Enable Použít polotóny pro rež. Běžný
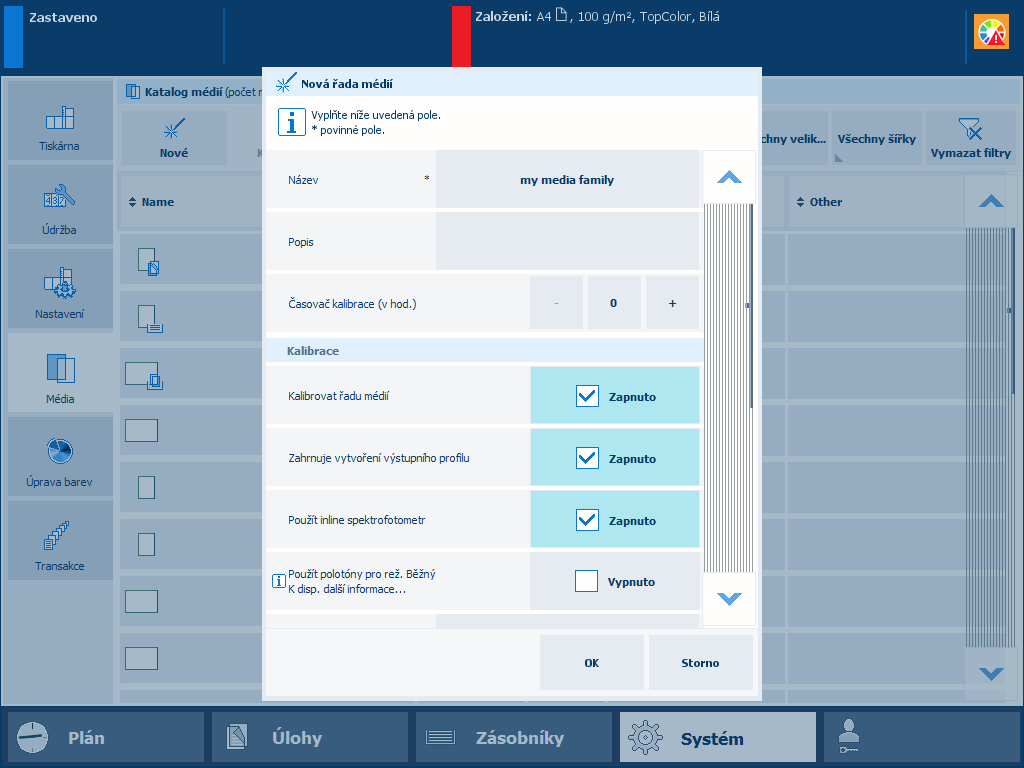1024x768 pixels. (x=586, y=581)
